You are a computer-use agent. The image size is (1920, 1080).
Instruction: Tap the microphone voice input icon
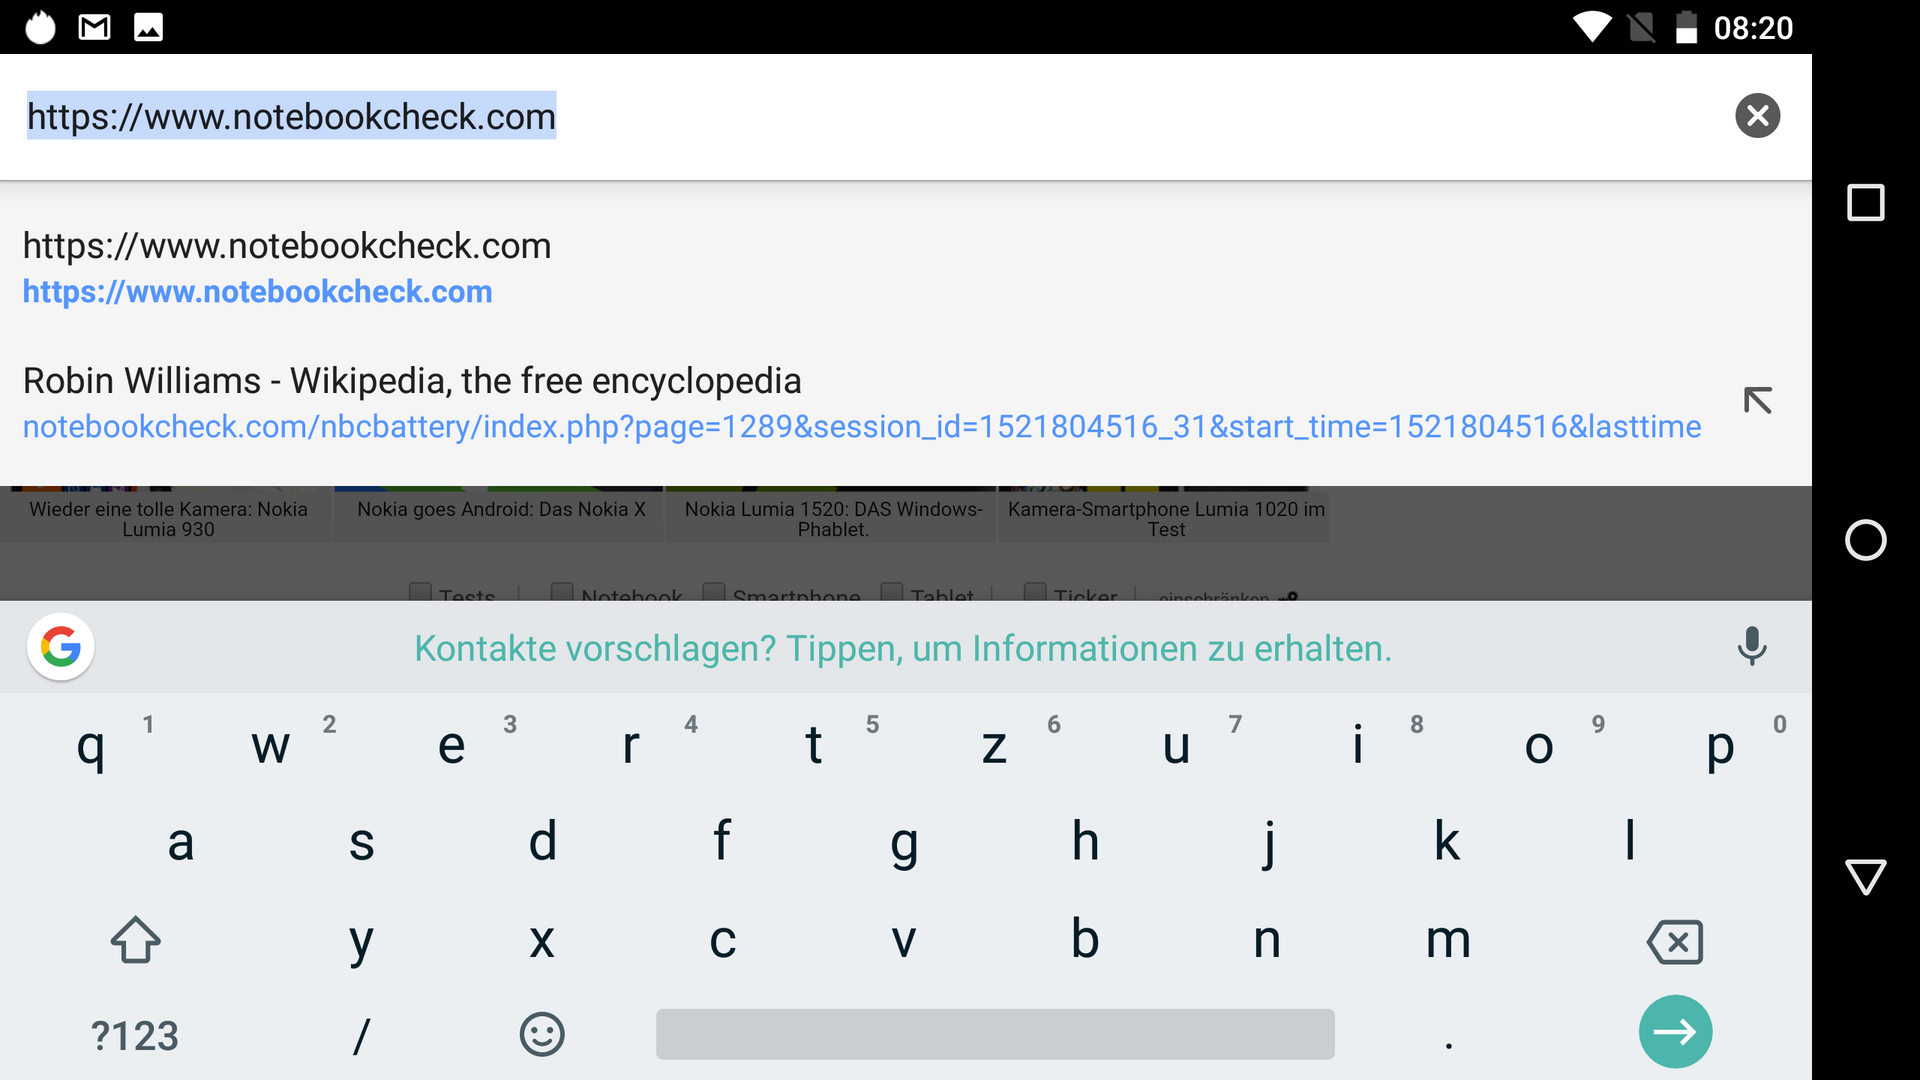click(1751, 647)
